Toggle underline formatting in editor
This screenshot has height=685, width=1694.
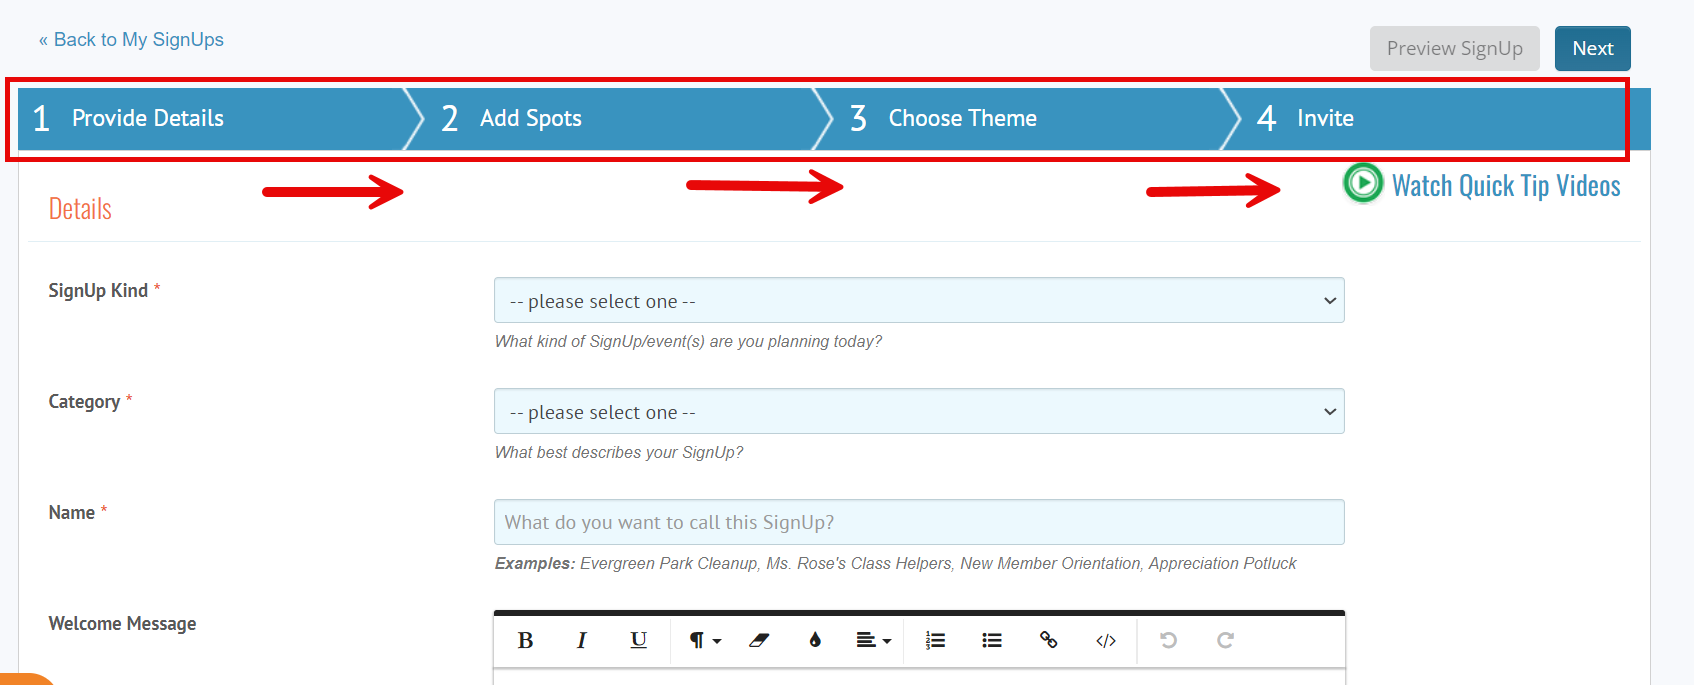point(638,641)
